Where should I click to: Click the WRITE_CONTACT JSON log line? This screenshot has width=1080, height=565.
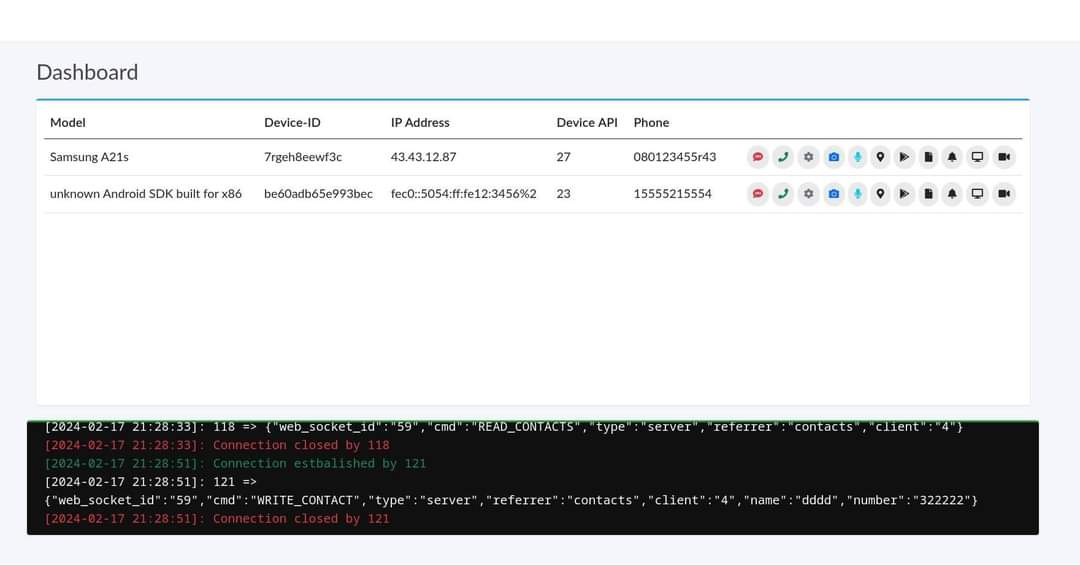point(511,500)
